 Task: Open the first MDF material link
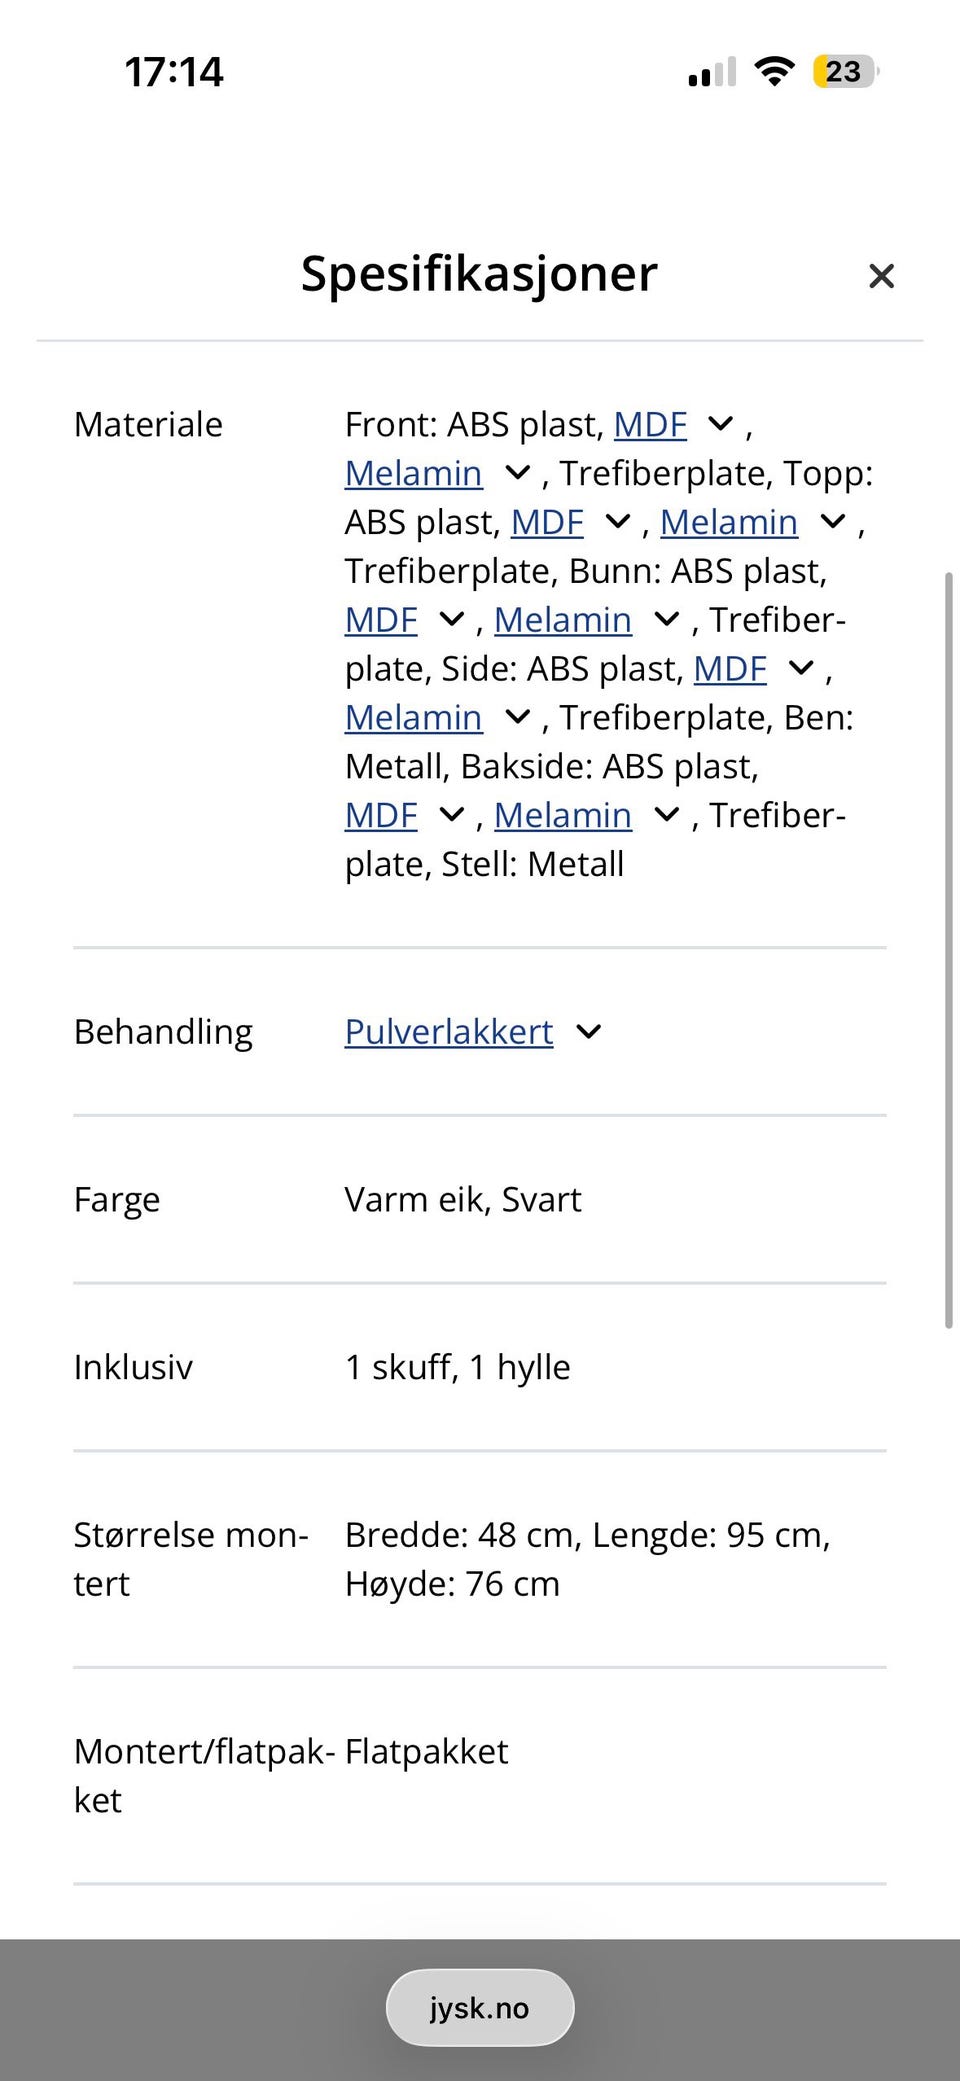[650, 424]
